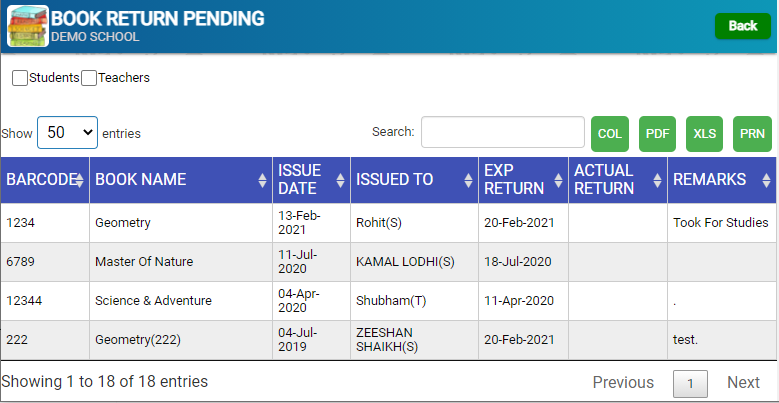The width and height of the screenshot is (779, 403).
Task: Sort by the ACTUAL RETURN column arrows
Action: click(x=657, y=180)
